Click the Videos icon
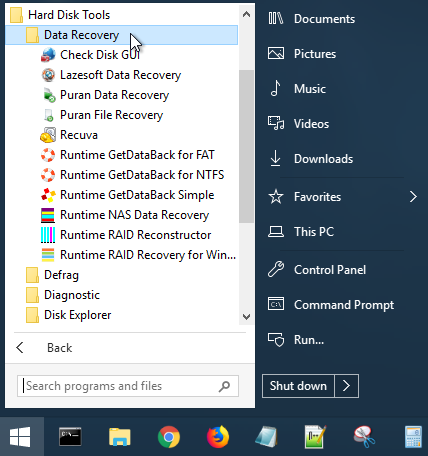 [x=276, y=123]
